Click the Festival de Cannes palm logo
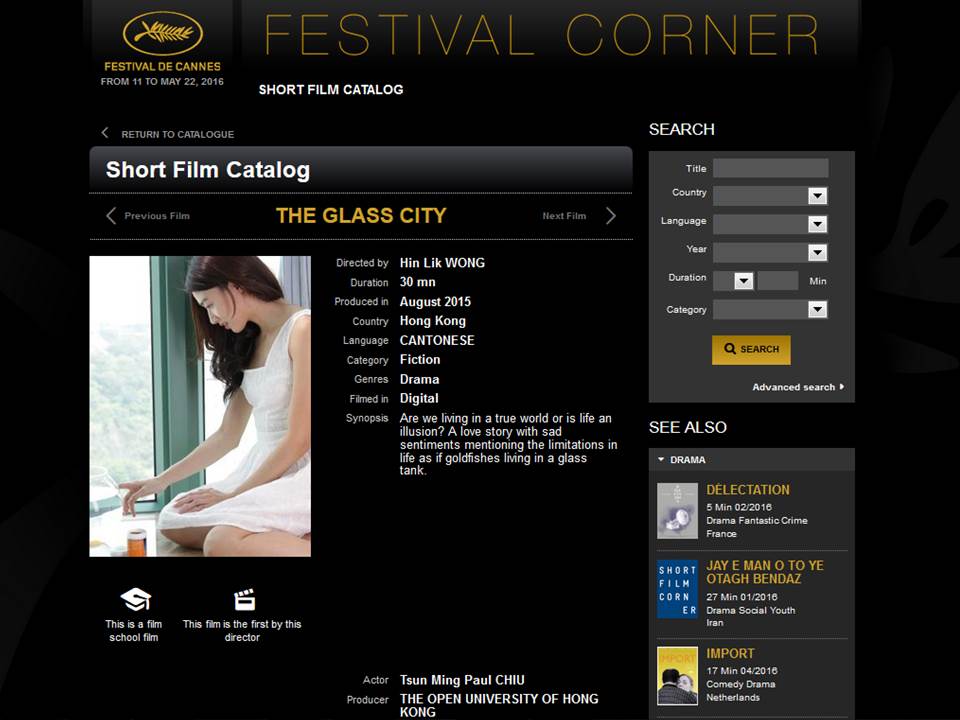The width and height of the screenshot is (960, 720). pyautogui.click(x=162, y=34)
